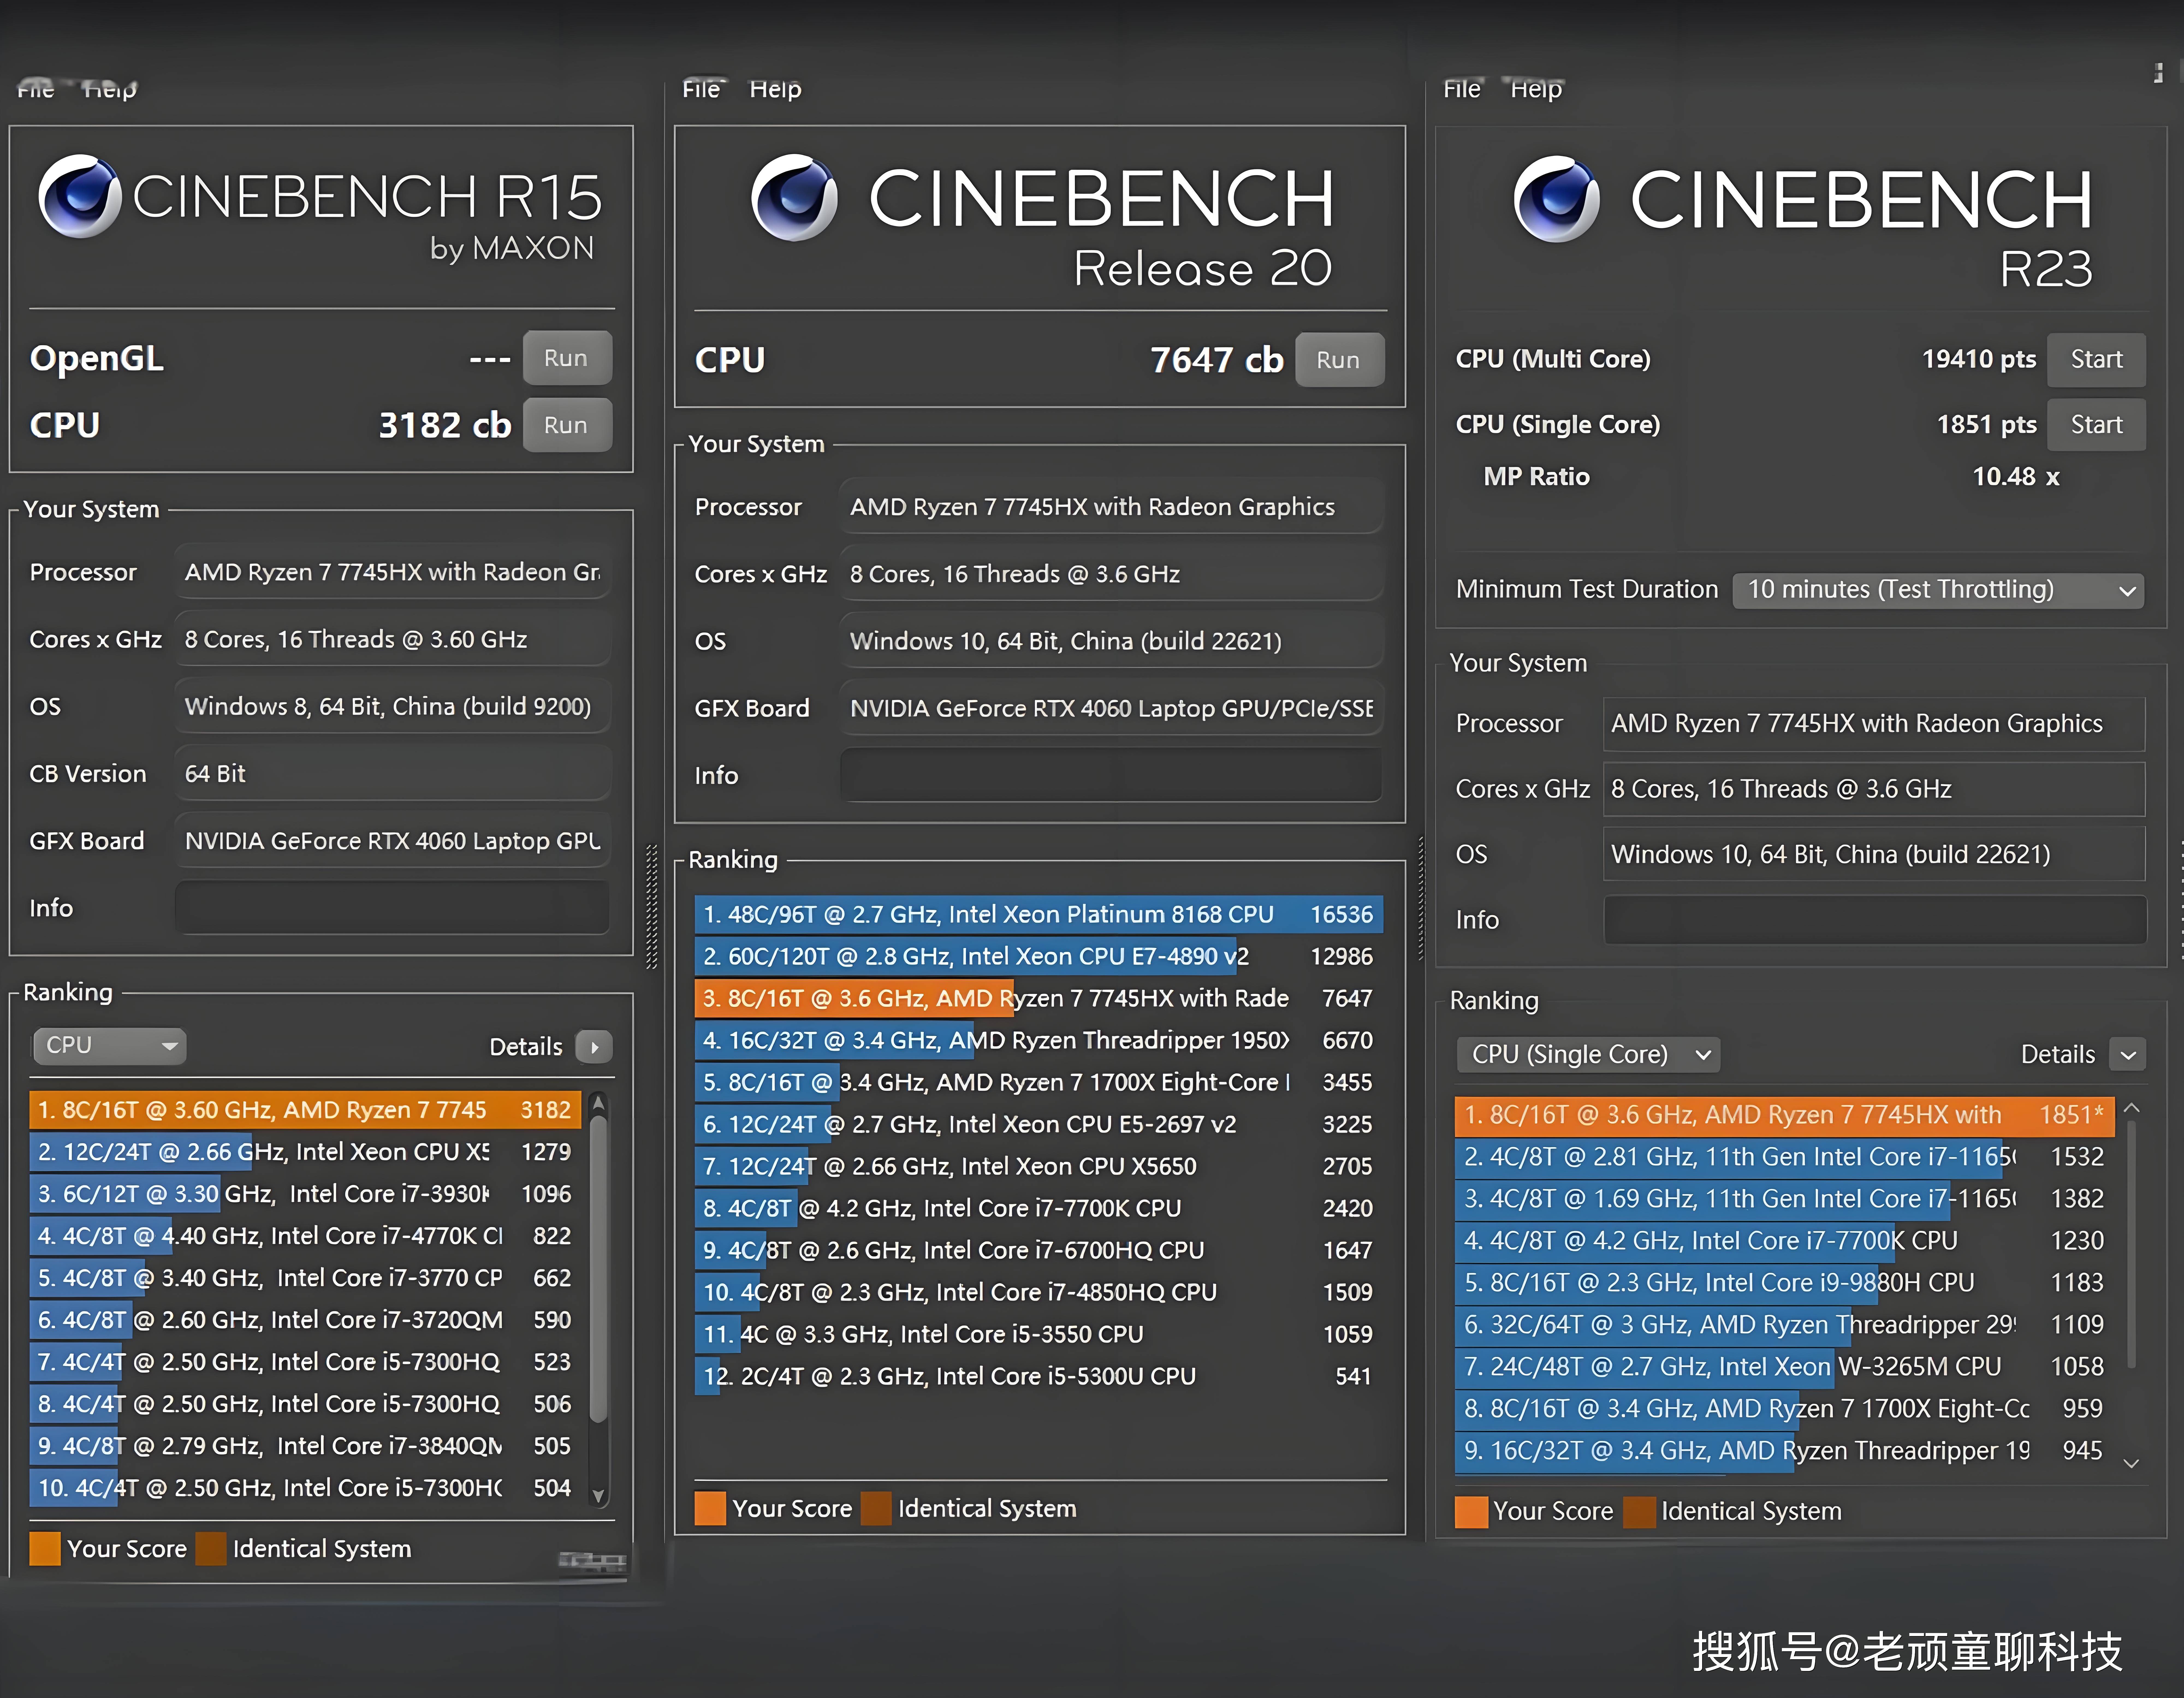Click the scroll-down arrow in R15 ranking list
Image resolution: width=2184 pixels, height=1698 pixels.
[598, 1496]
